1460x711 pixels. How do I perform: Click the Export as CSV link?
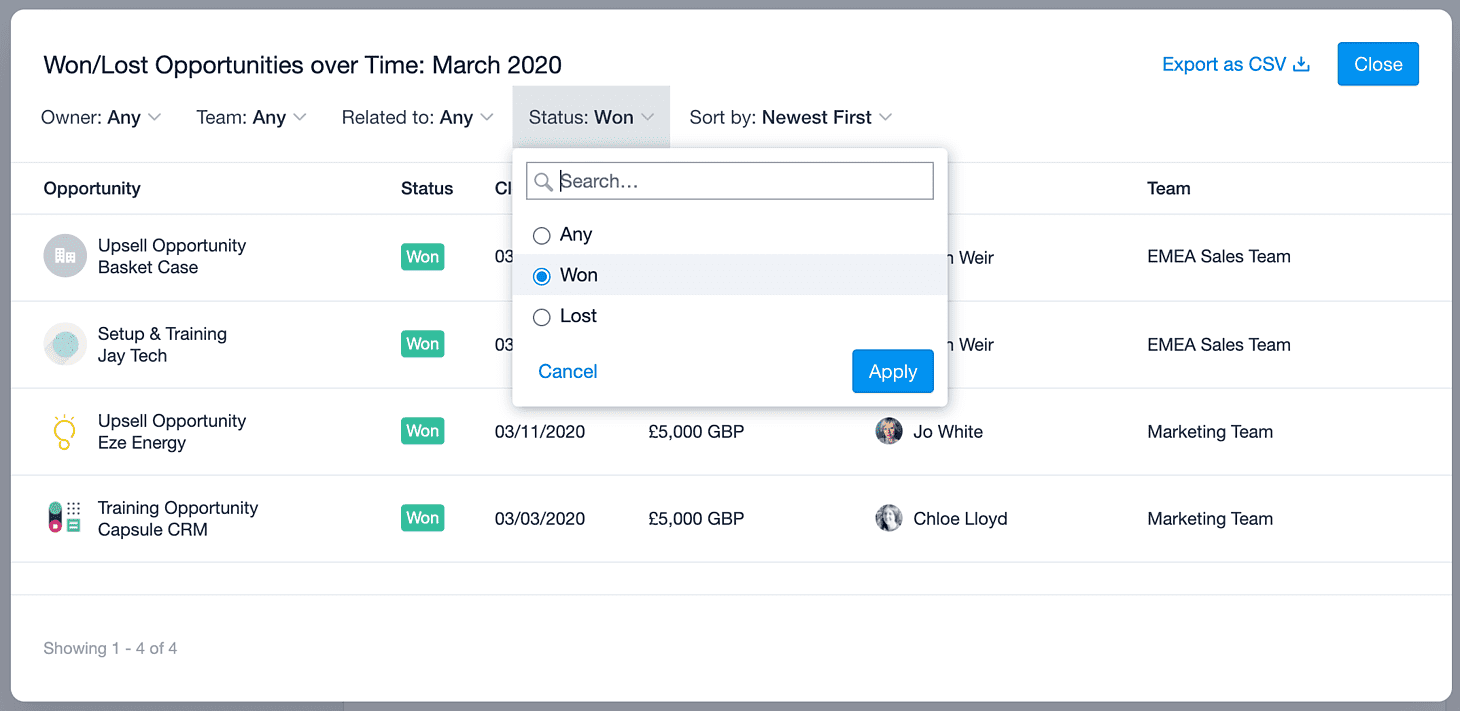click(x=1236, y=64)
